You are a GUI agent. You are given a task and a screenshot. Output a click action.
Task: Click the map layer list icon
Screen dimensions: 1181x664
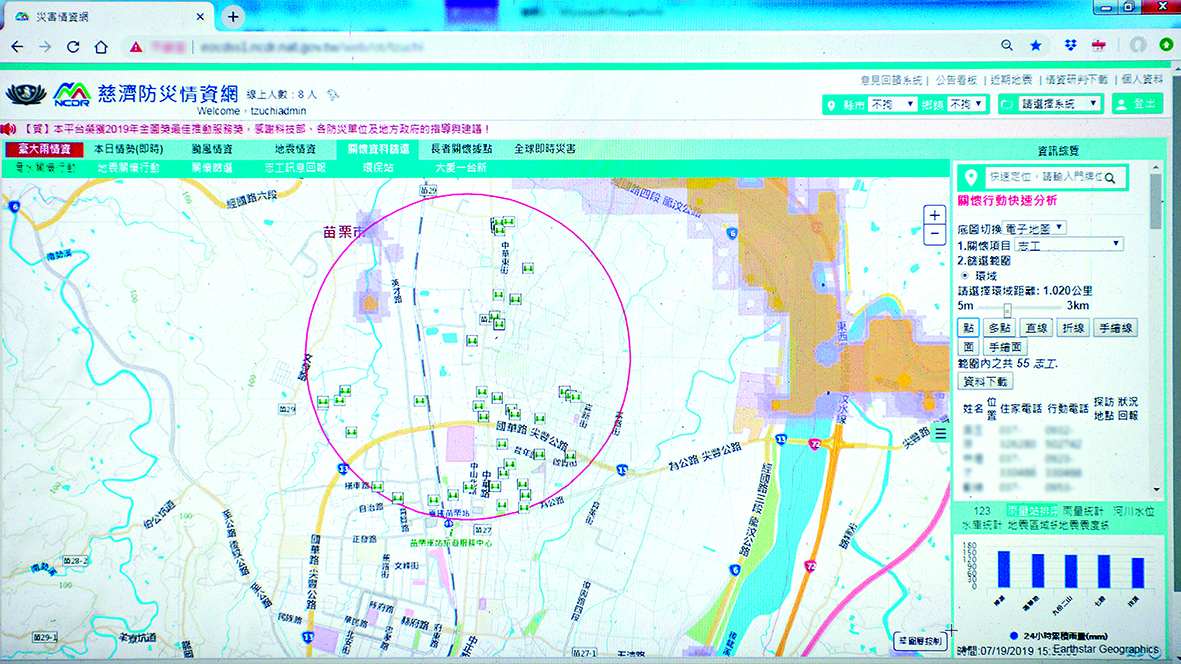tap(941, 433)
